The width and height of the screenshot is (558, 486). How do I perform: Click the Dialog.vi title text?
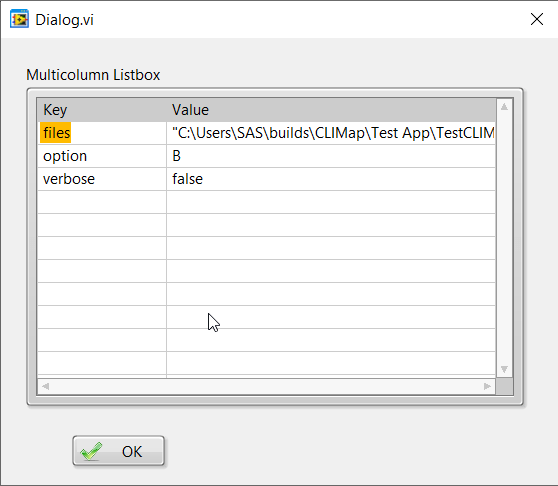pos(64,20)
